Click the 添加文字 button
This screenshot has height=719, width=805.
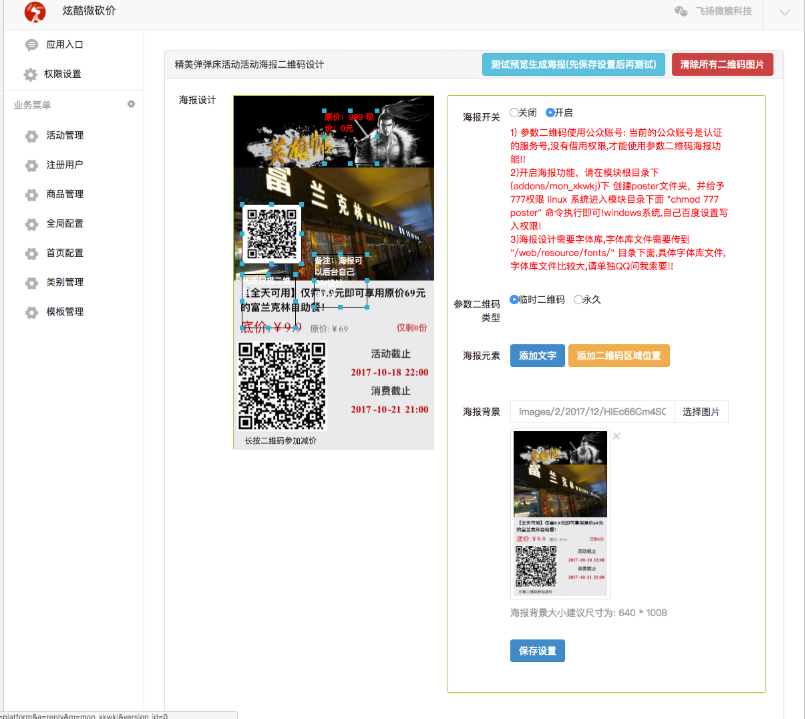pyautogui.click(x=538, y=355)
